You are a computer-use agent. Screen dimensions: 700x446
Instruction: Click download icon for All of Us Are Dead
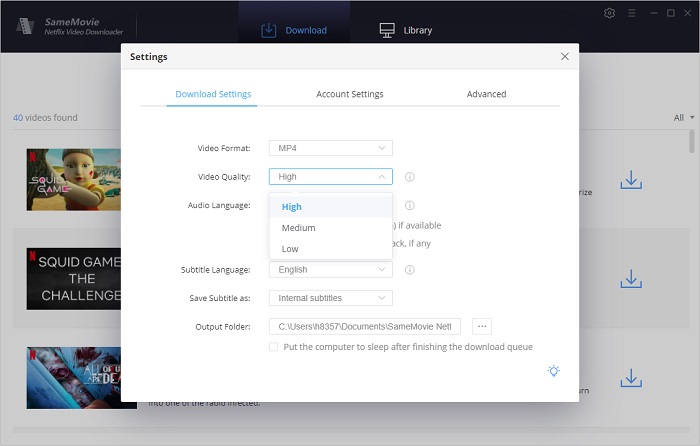pyautogui.click(x=630, y=378)
